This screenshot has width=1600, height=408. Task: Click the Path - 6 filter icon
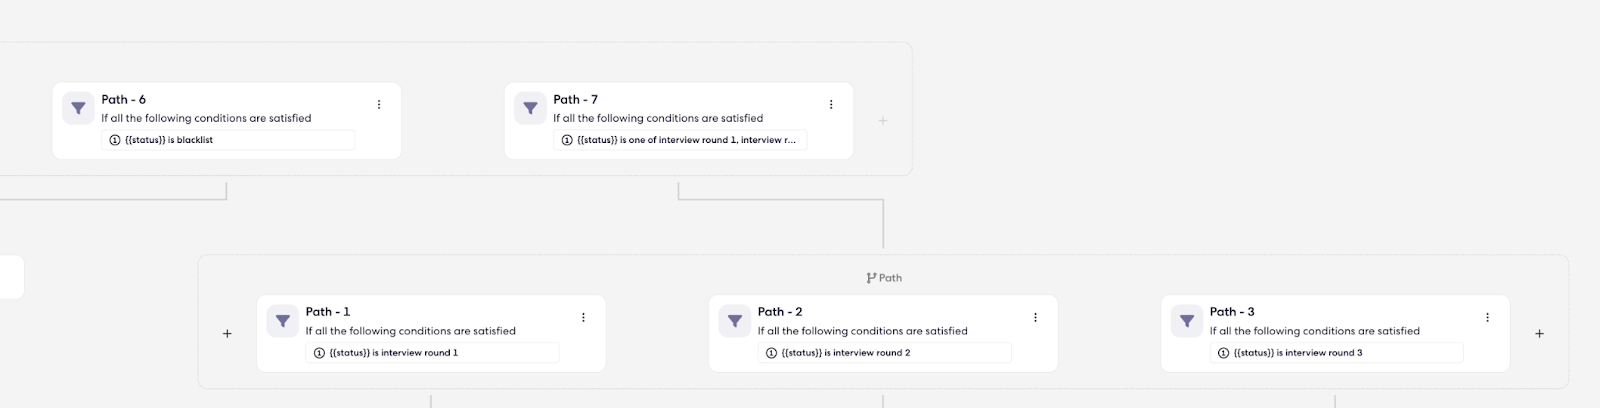click(78, 108)
